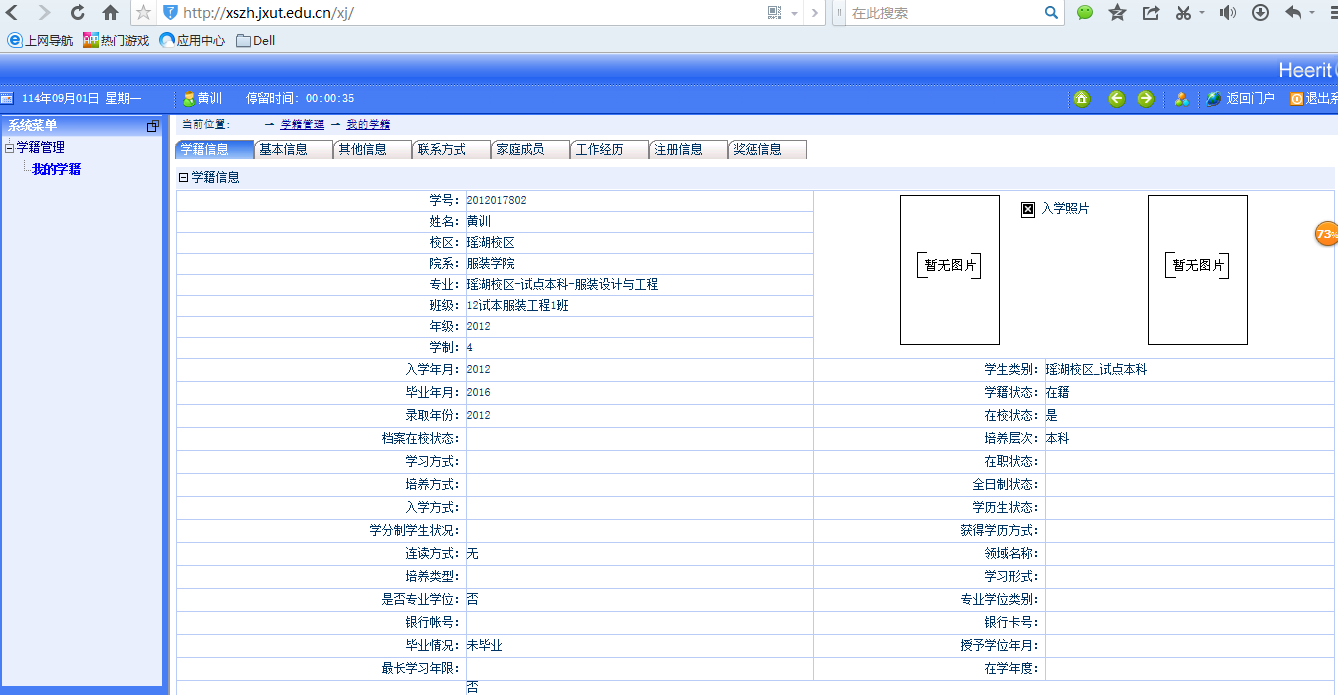The image size is (1338, 695).
Task: Click the browser forward arrow
Action: 44,13
